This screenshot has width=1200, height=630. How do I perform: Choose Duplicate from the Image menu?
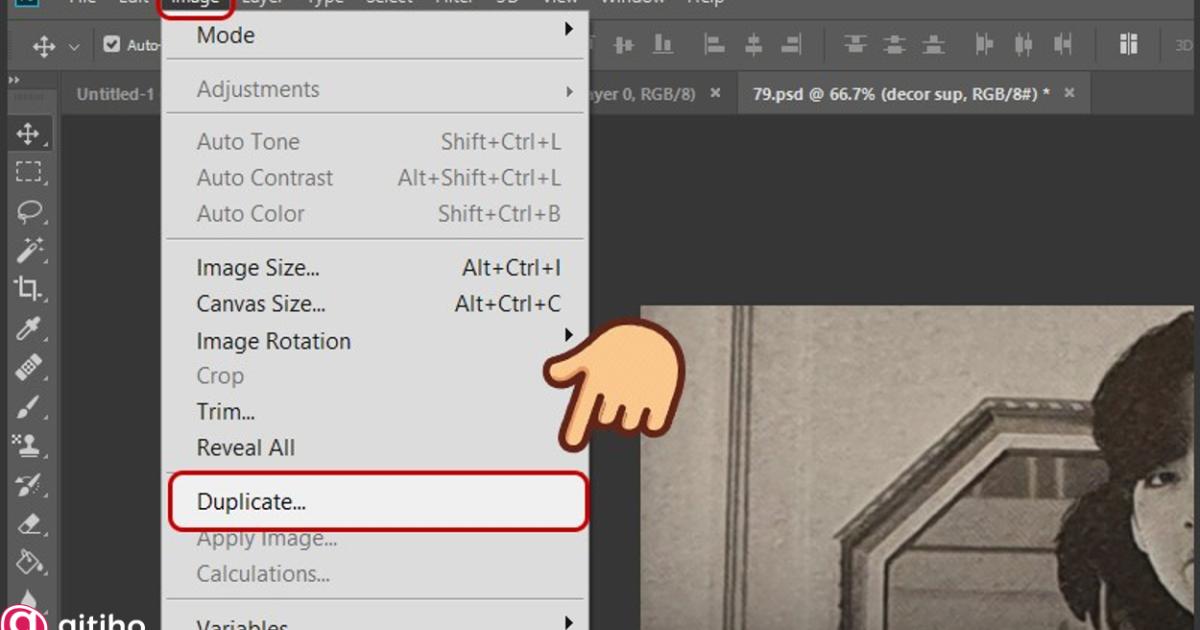point(378,502)
